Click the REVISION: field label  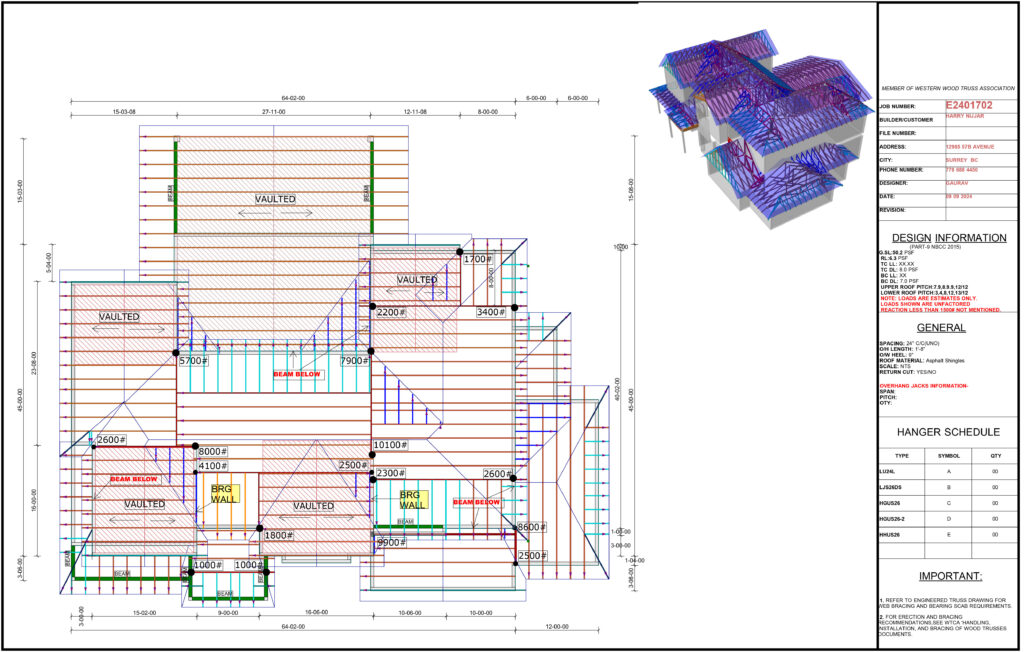892,210
